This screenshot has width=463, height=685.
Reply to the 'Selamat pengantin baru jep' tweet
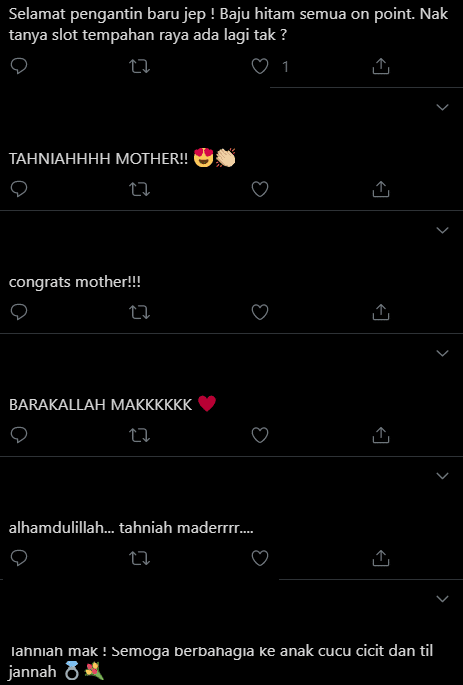point(19,66)
